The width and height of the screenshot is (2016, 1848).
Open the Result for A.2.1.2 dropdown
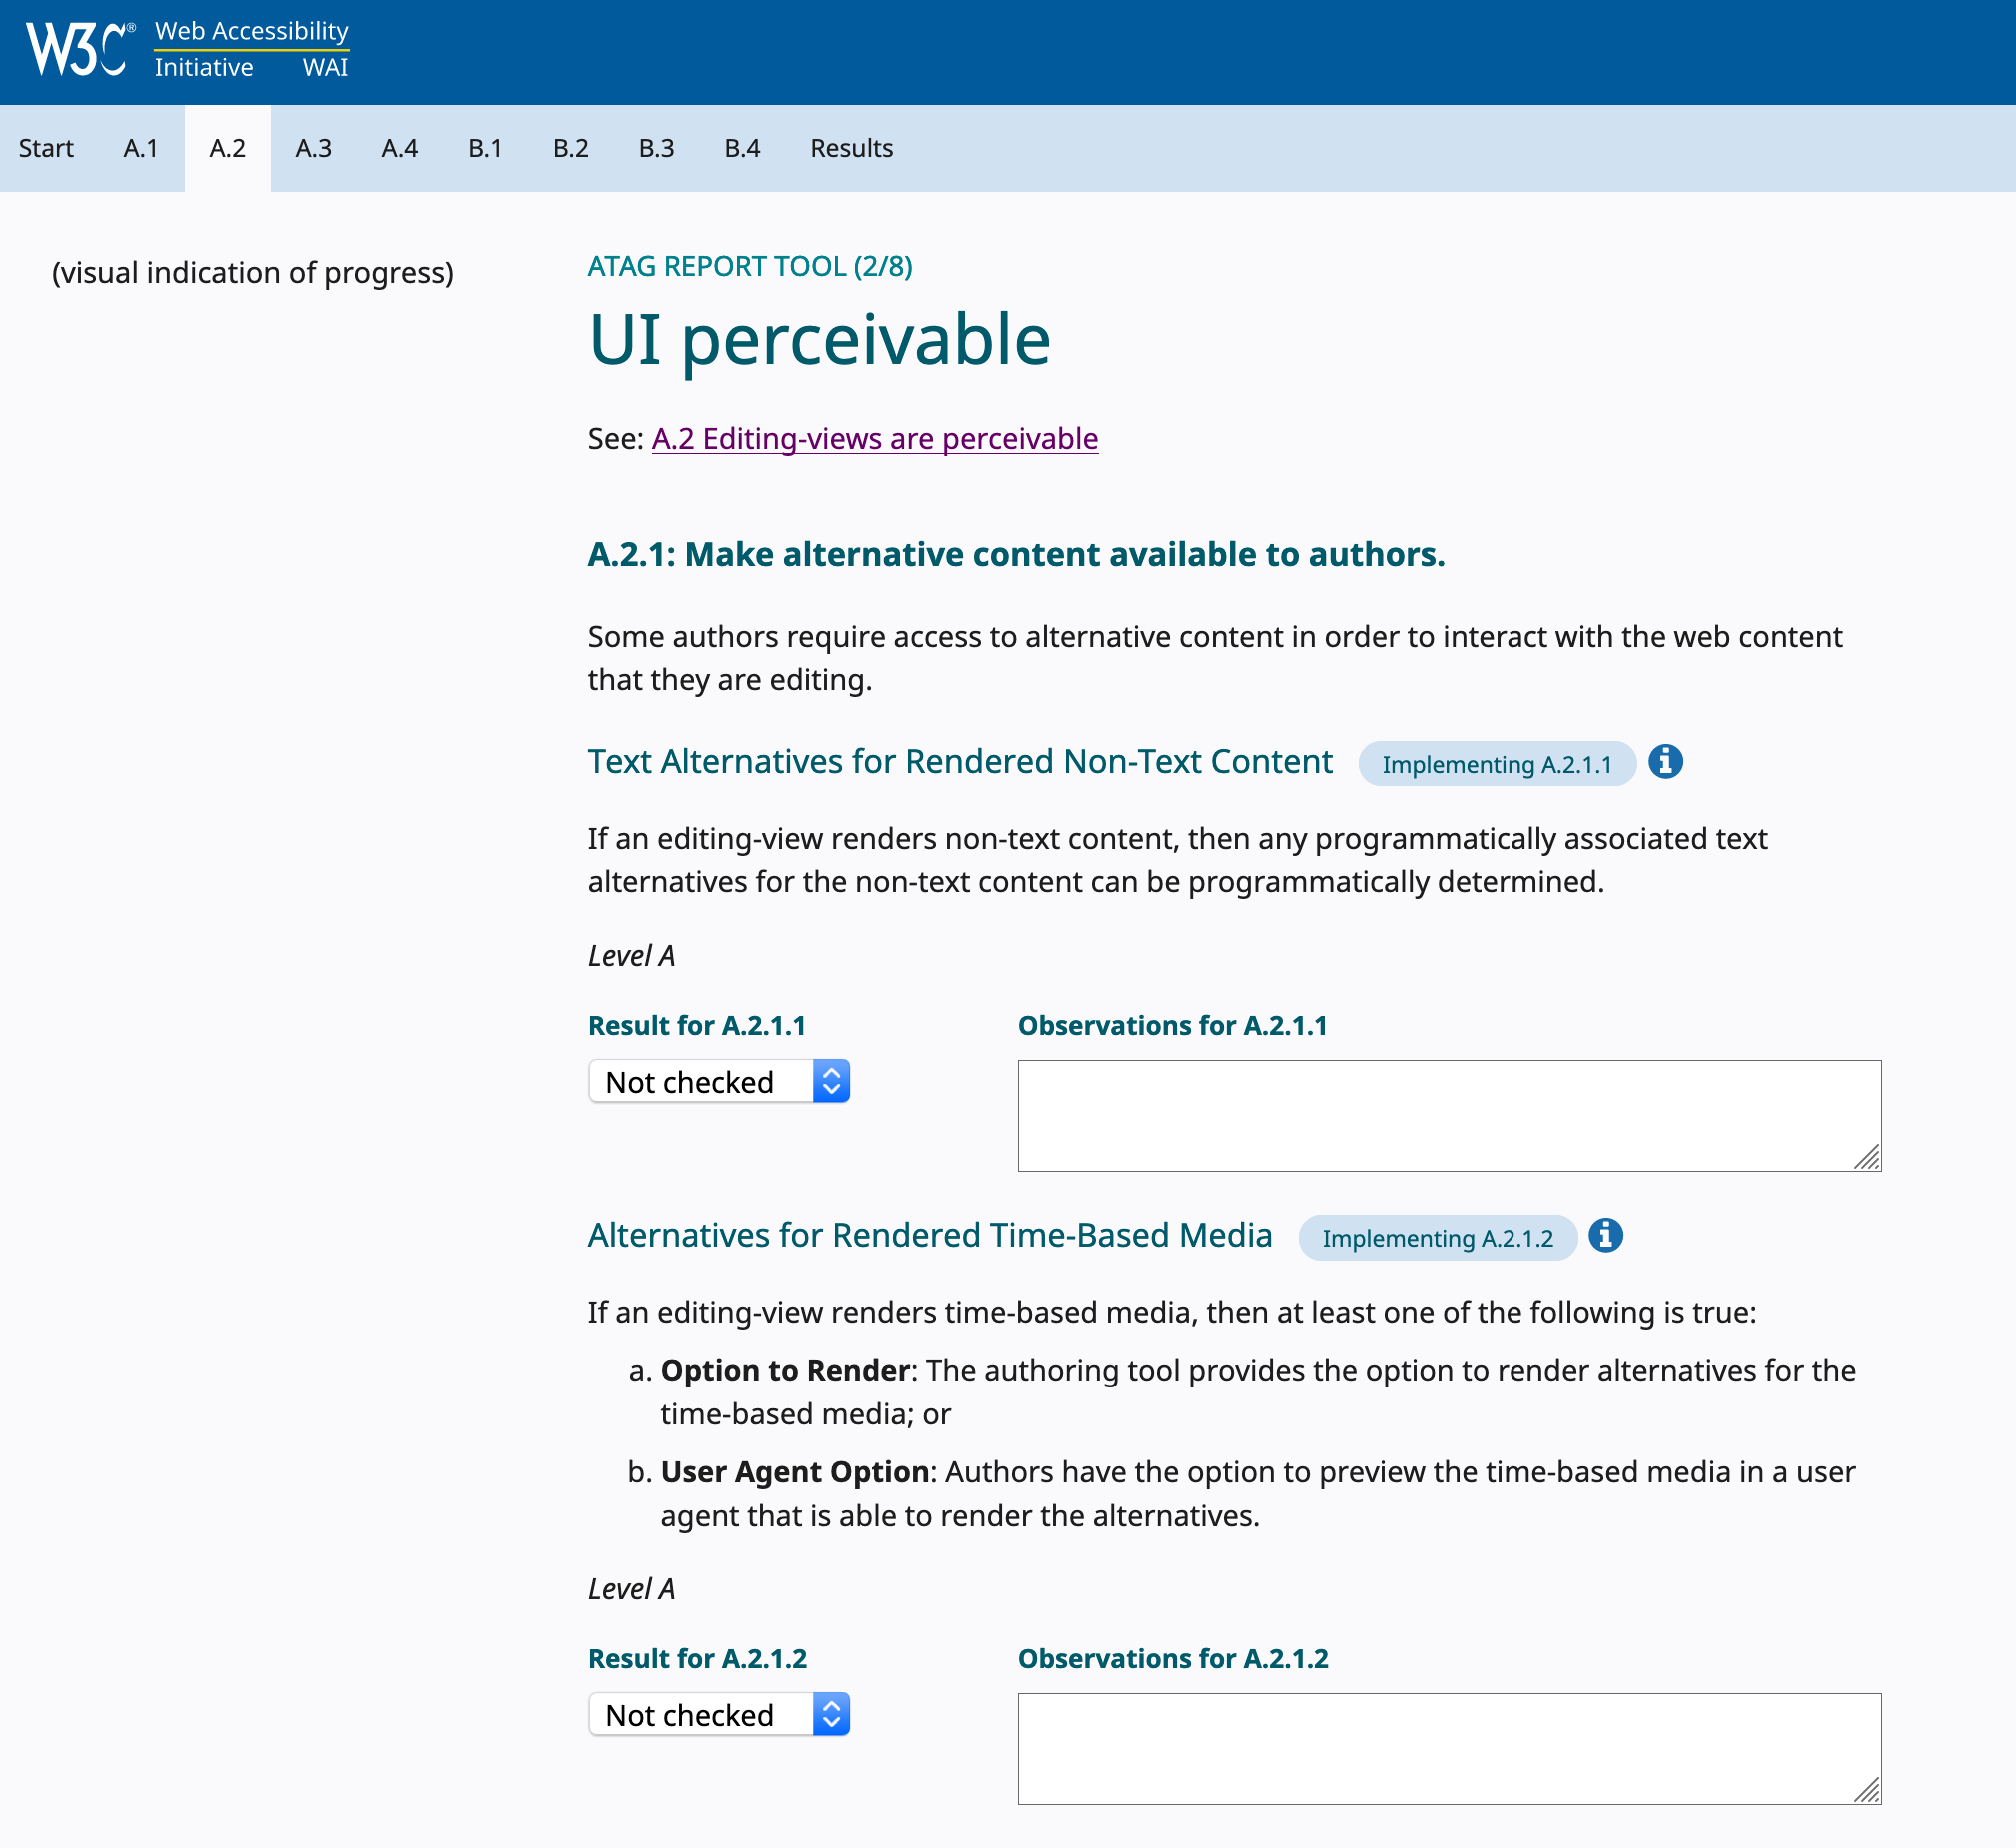point(719,1714)
